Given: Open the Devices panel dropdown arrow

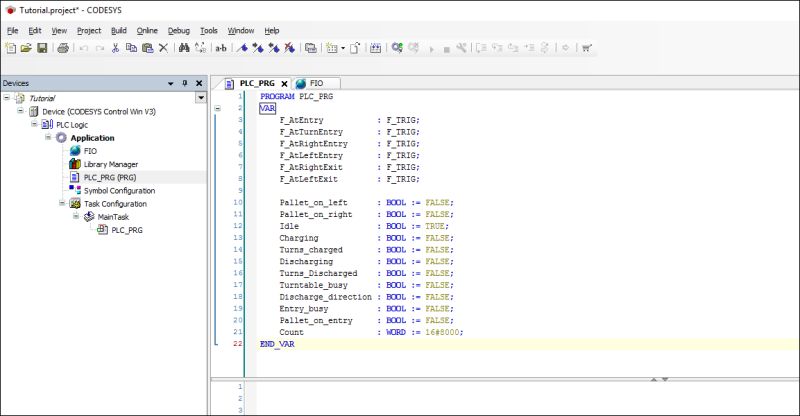Looking at the screenshot, I should pos(170,83).
